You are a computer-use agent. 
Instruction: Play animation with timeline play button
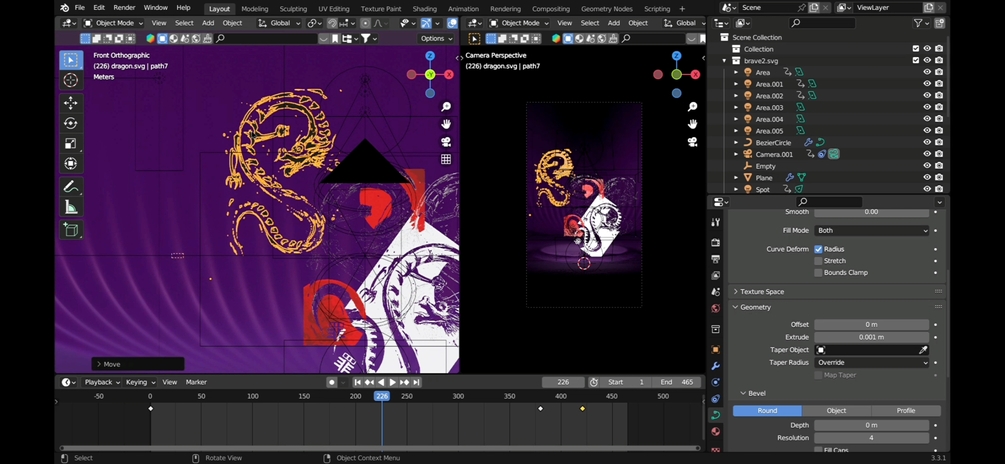point(393,382)
